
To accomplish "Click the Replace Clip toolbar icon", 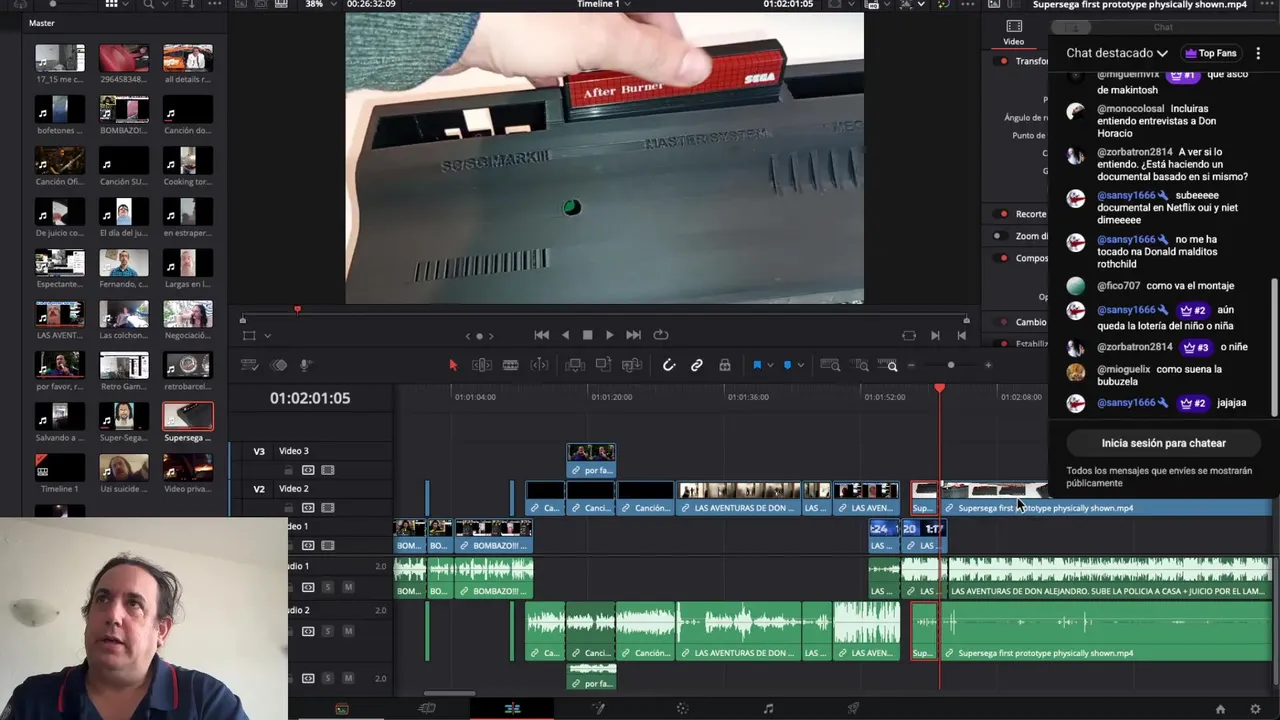I will click(632, 365).
